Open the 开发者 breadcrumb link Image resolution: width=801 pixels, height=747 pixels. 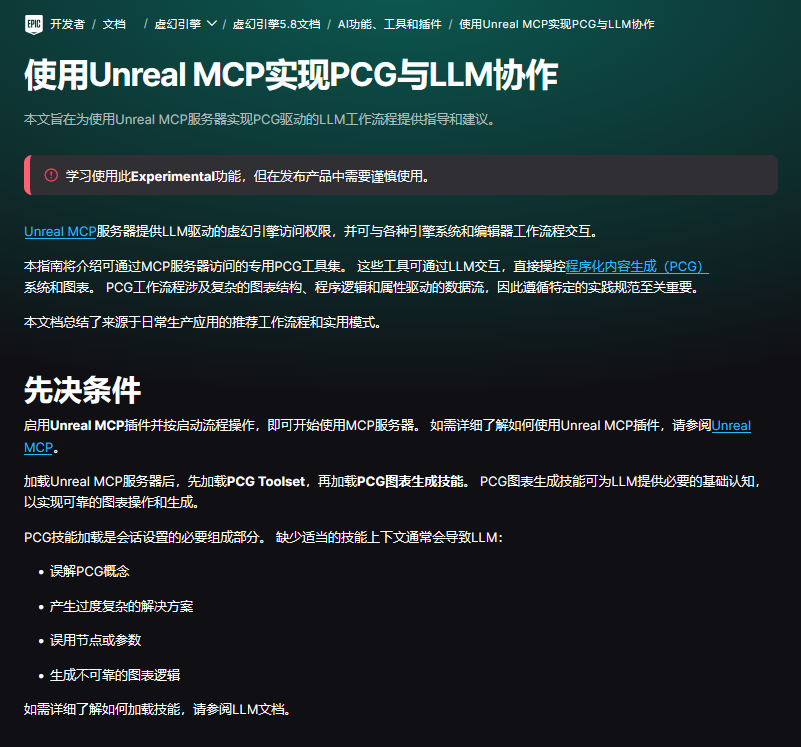tap(67, 24)
